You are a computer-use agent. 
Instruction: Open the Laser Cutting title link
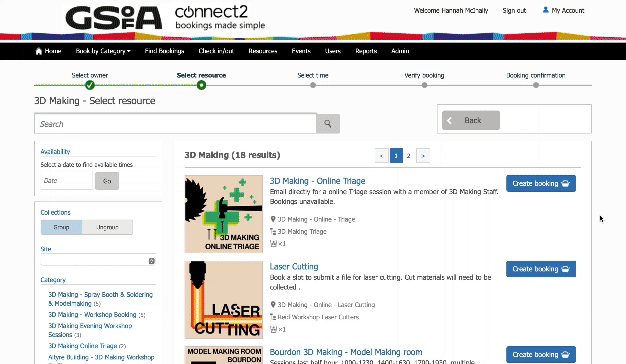tap(294, 267)
